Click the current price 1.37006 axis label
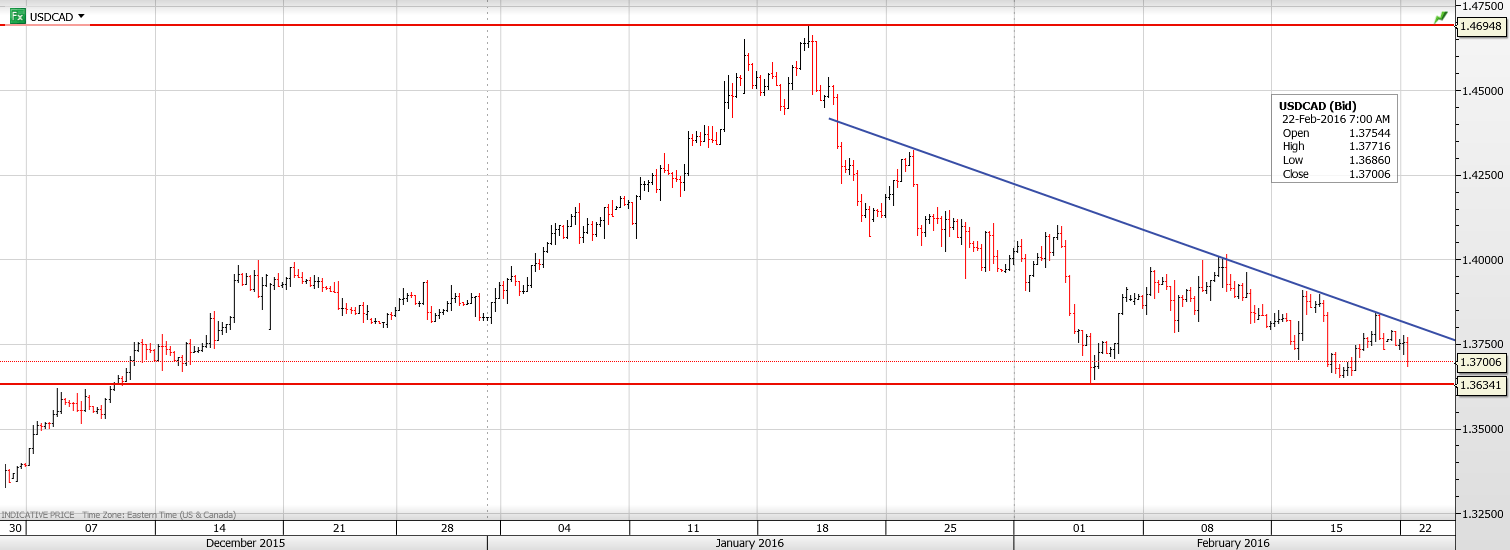This screenshot has height=550, width=1510. 1479,362
